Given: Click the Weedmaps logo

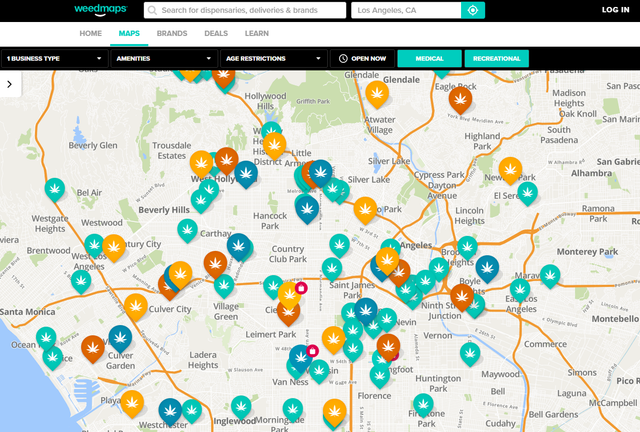Looking at the screenshot, I should (x=100, y=10).
